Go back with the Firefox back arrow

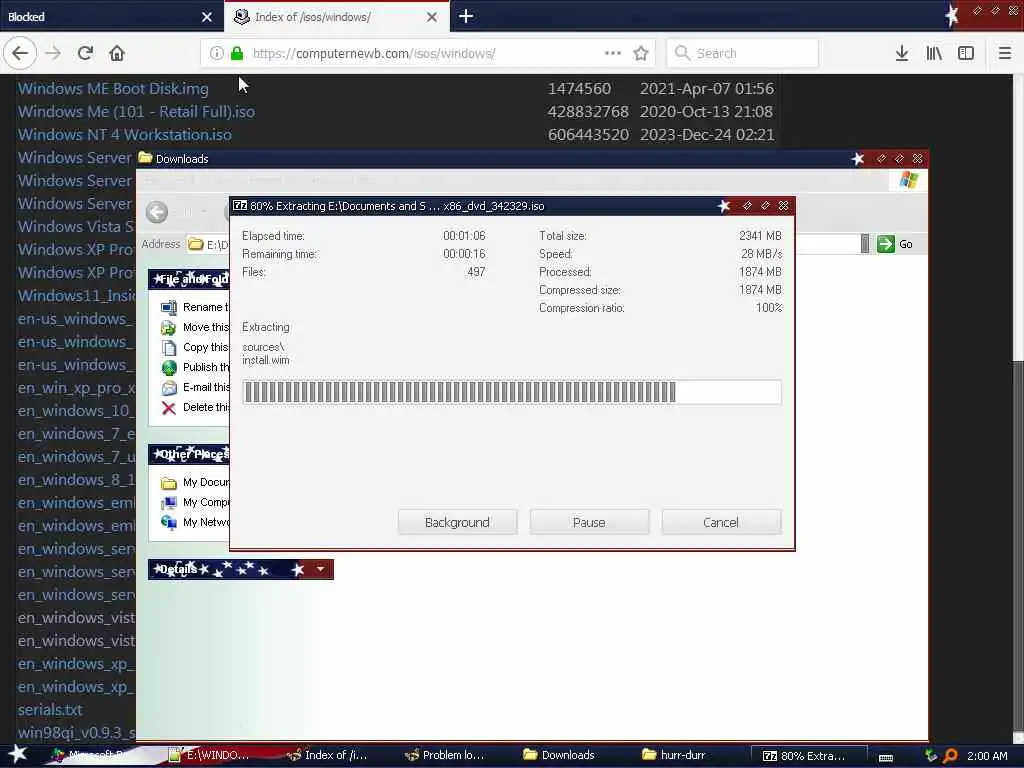click(20, 53)
